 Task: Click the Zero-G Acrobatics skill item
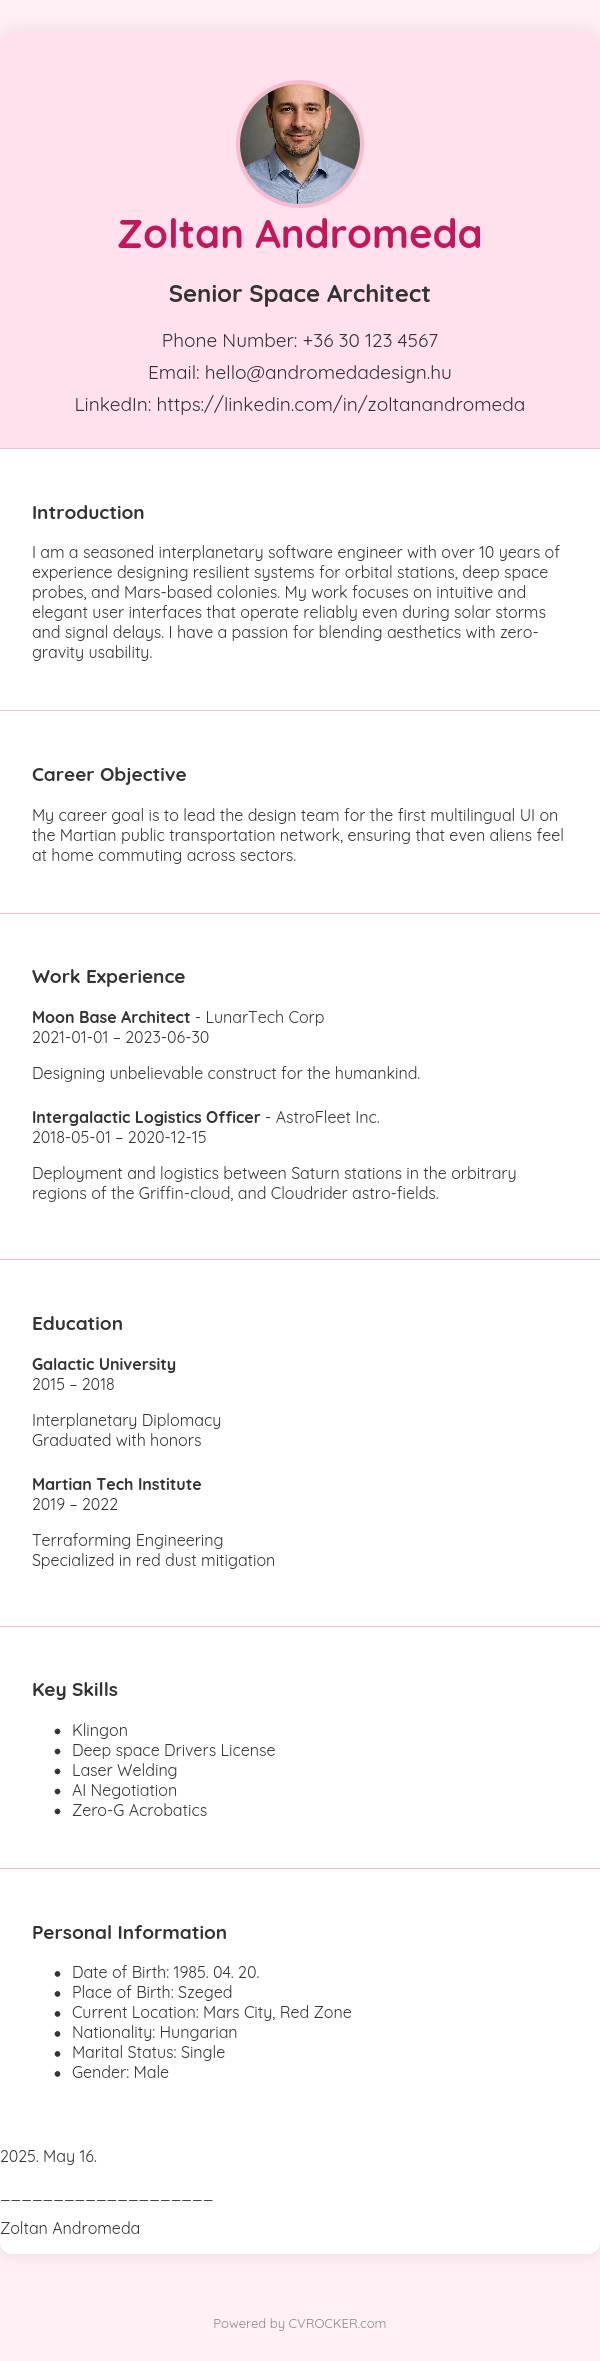(140, 1810)
